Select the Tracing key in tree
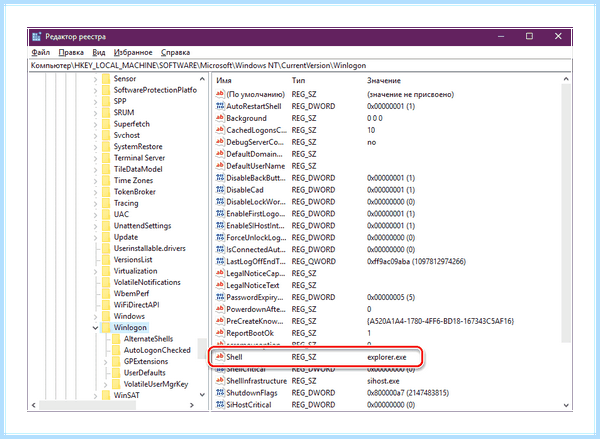Viewport: 600px width, 439px height. pyautogui.click(x=126, y=203)
